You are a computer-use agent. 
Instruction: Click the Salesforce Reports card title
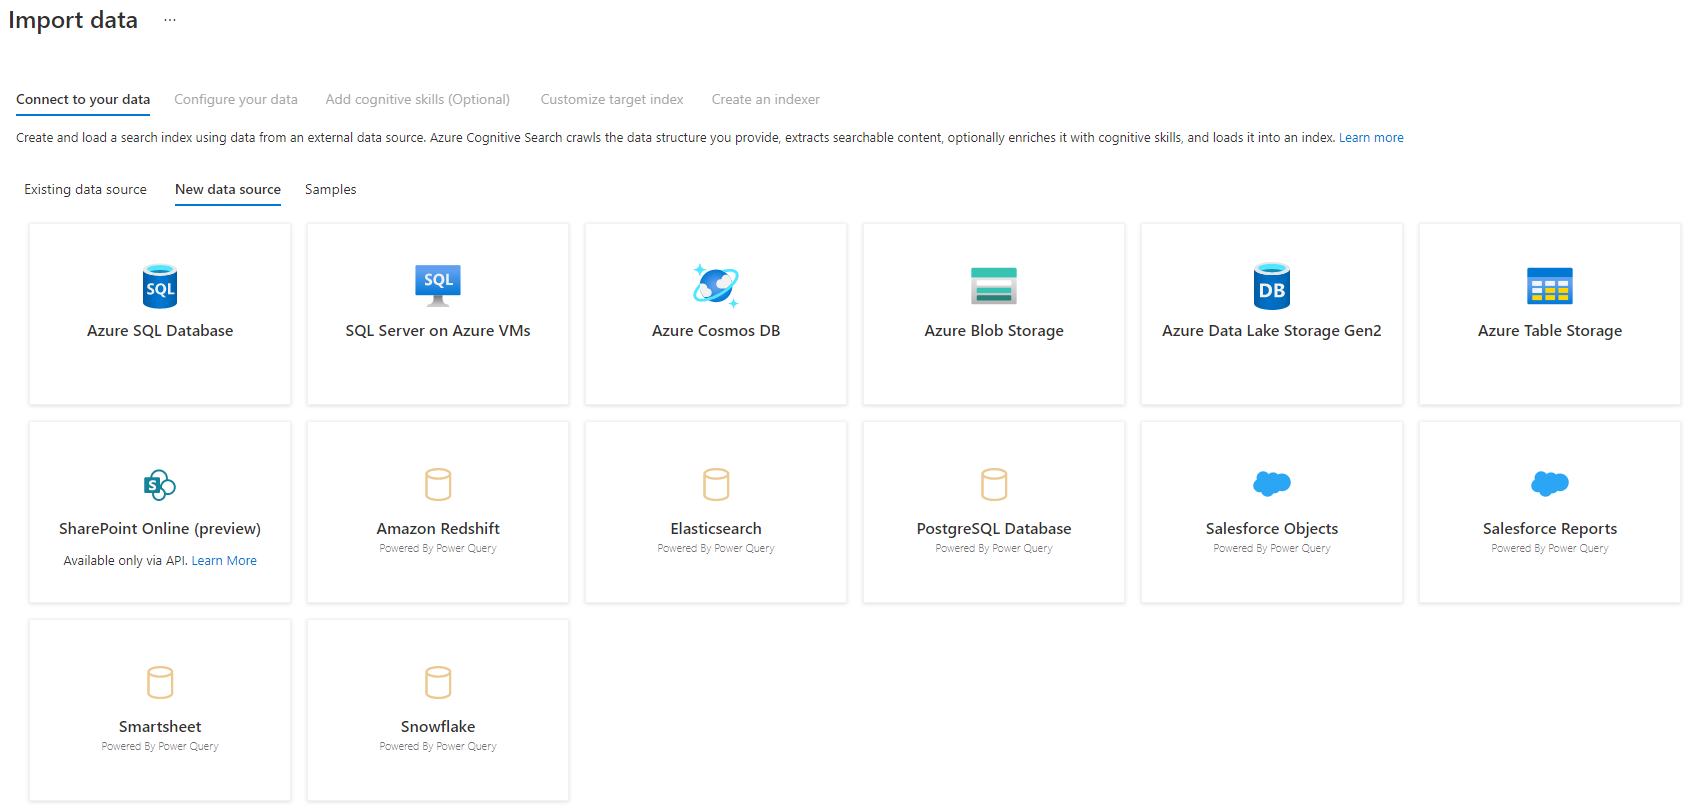1550,529
